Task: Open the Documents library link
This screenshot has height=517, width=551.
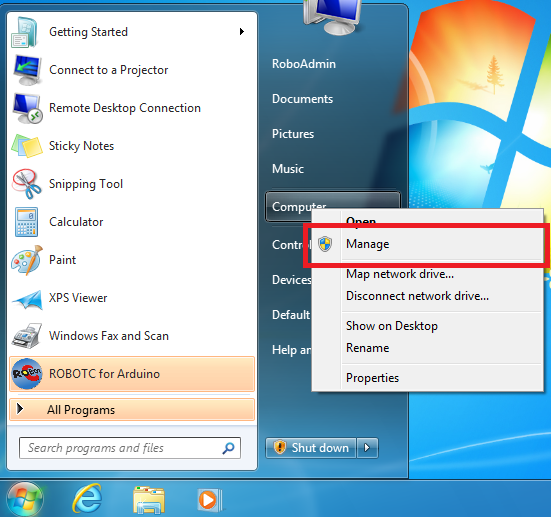Action: pyautogui.click(x=303, y=99)
